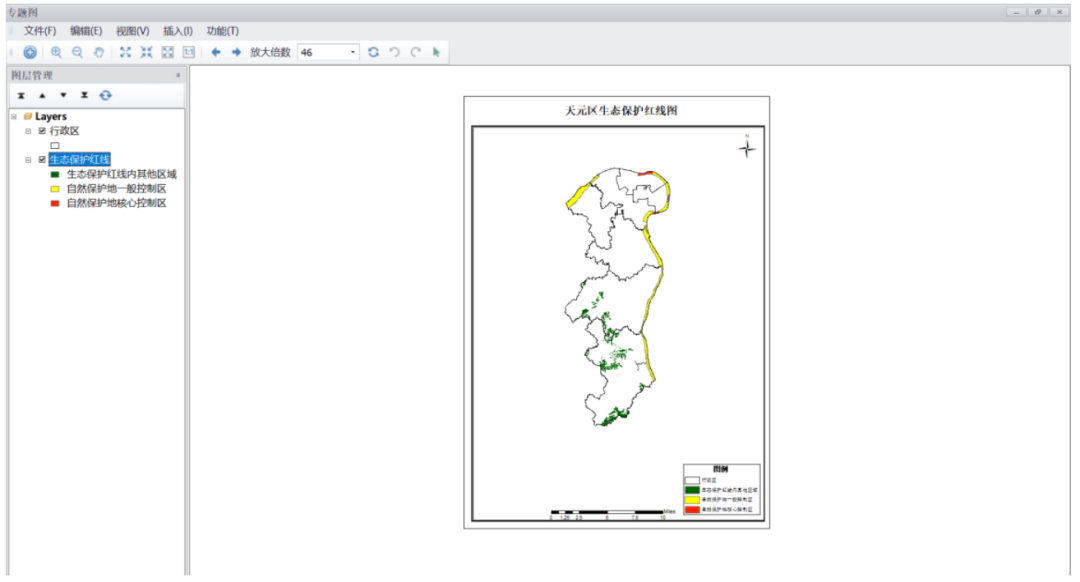The height and width of the screenshot is (582, 1080).
Task: Move layer to top in layer panel
Action: click(21, 96)
